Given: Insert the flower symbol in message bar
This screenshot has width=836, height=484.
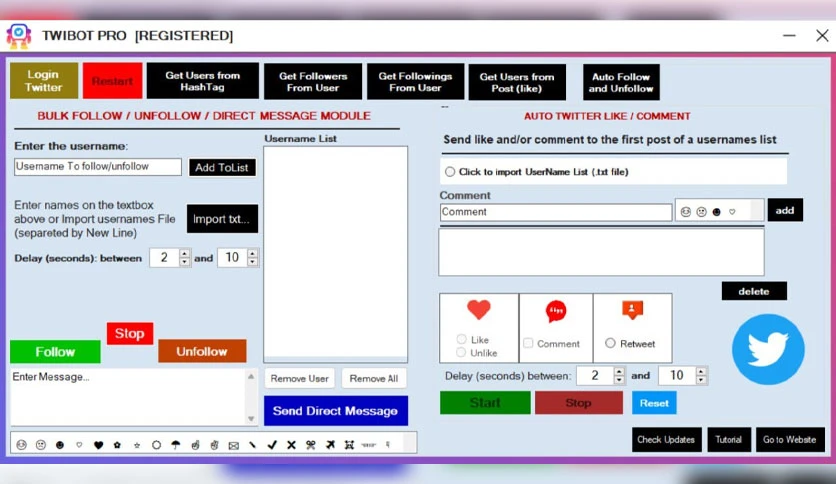Looking at the screenshot, I should pos(117,445).
